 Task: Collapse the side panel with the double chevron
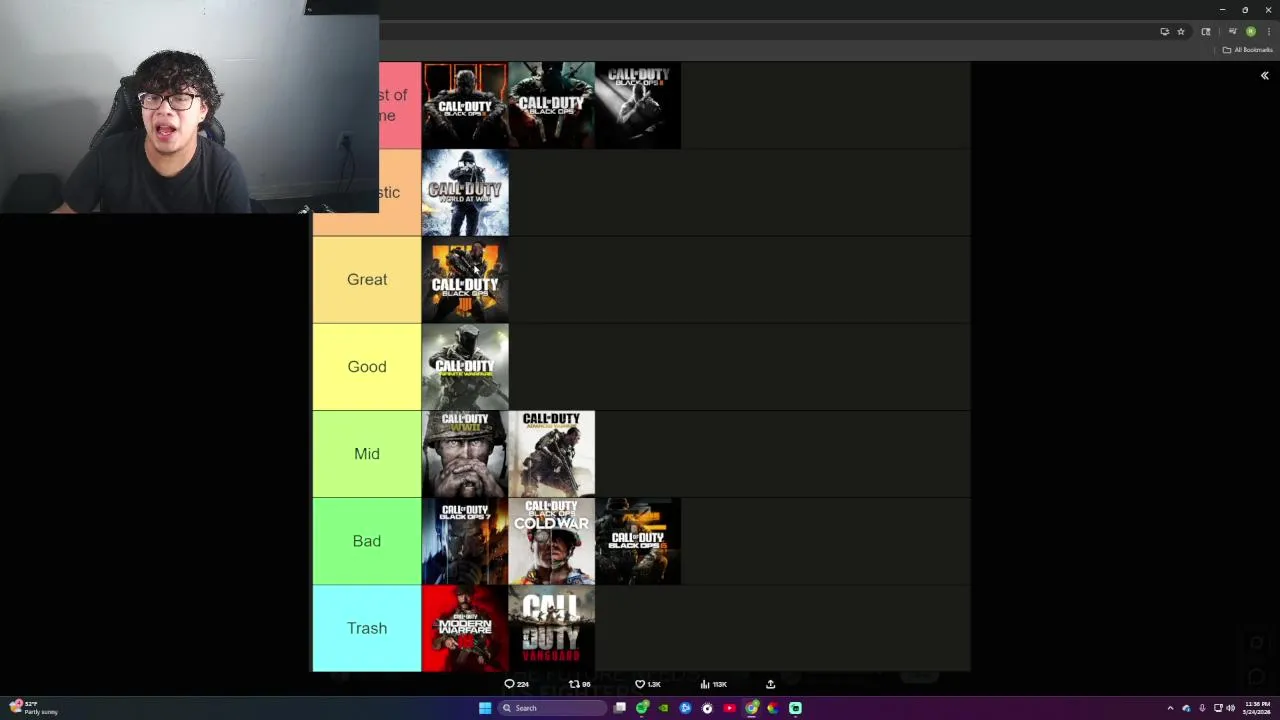1264,76
